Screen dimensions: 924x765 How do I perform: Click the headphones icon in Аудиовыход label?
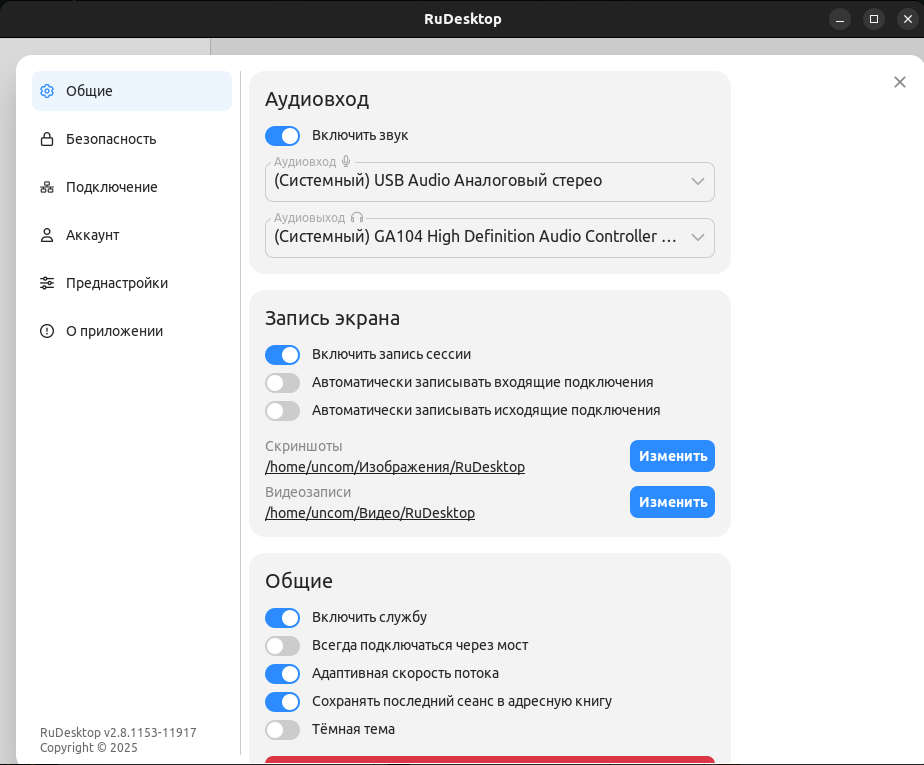[357, 217]
